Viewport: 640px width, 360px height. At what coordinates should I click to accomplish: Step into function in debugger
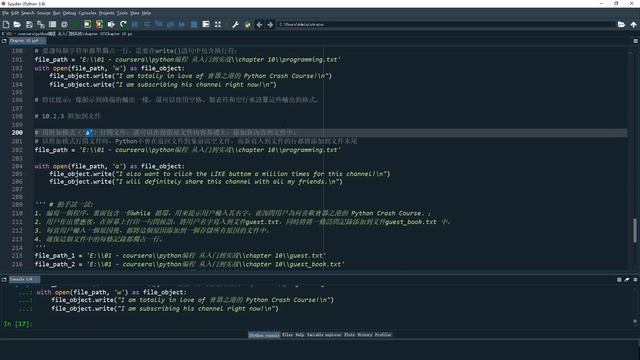coord(159,24)
